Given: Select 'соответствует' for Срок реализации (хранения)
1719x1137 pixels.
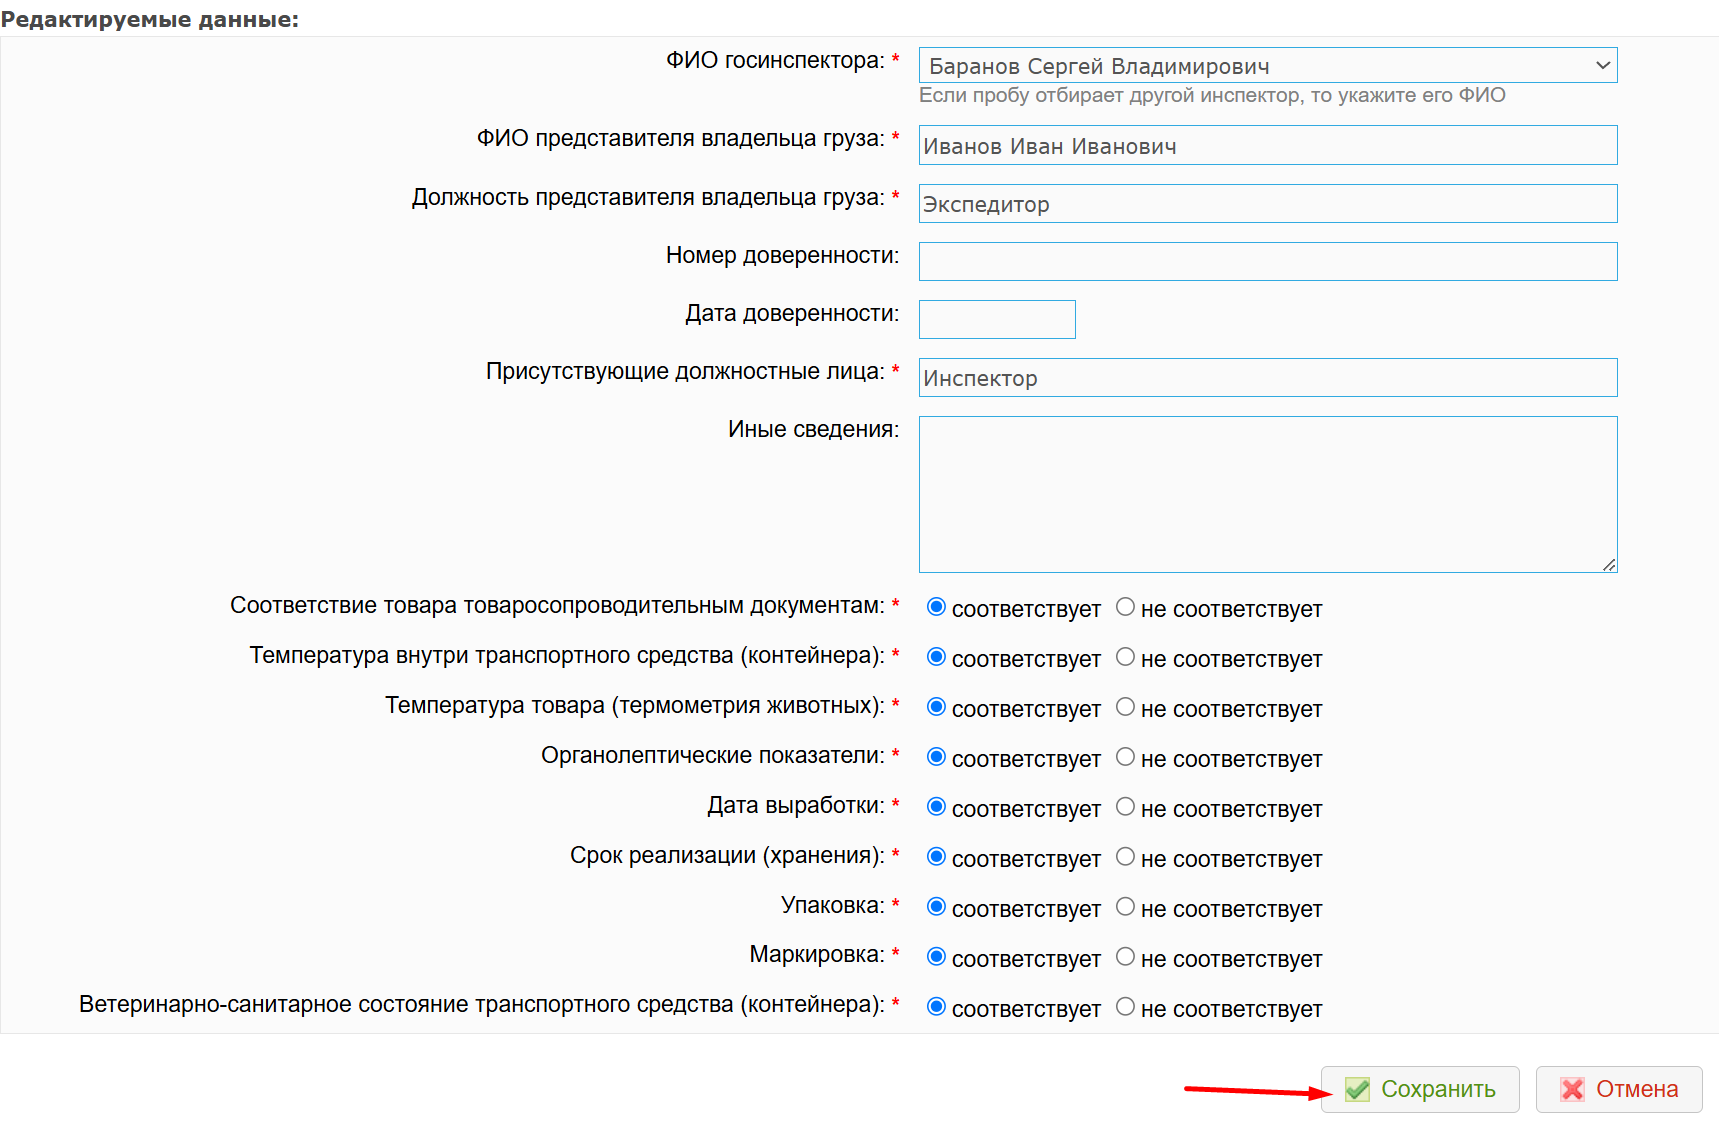Looking at the screenshot, I should [x=936, y=857].
